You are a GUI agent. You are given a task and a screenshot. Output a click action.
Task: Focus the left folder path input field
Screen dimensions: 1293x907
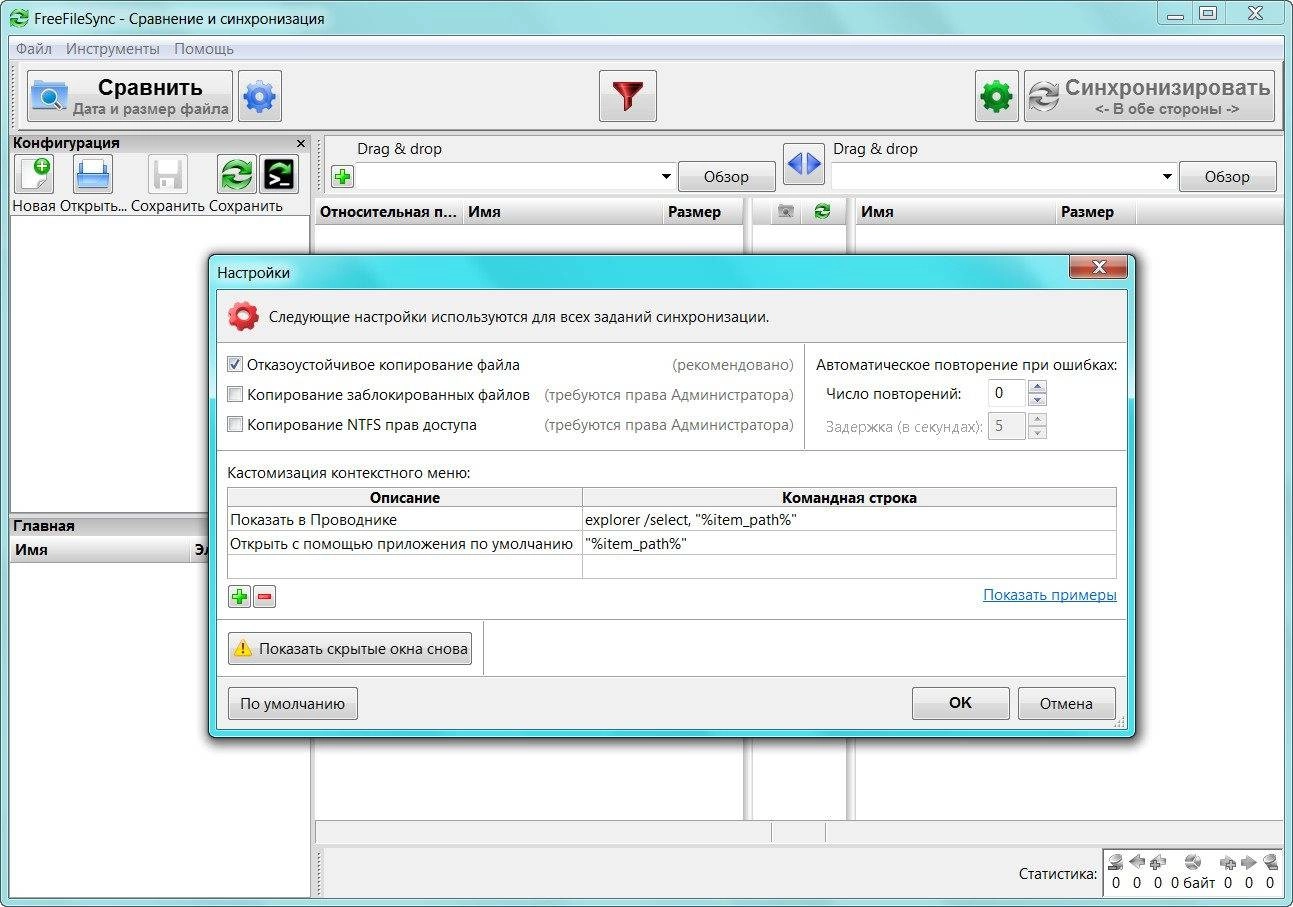point(508,177)
